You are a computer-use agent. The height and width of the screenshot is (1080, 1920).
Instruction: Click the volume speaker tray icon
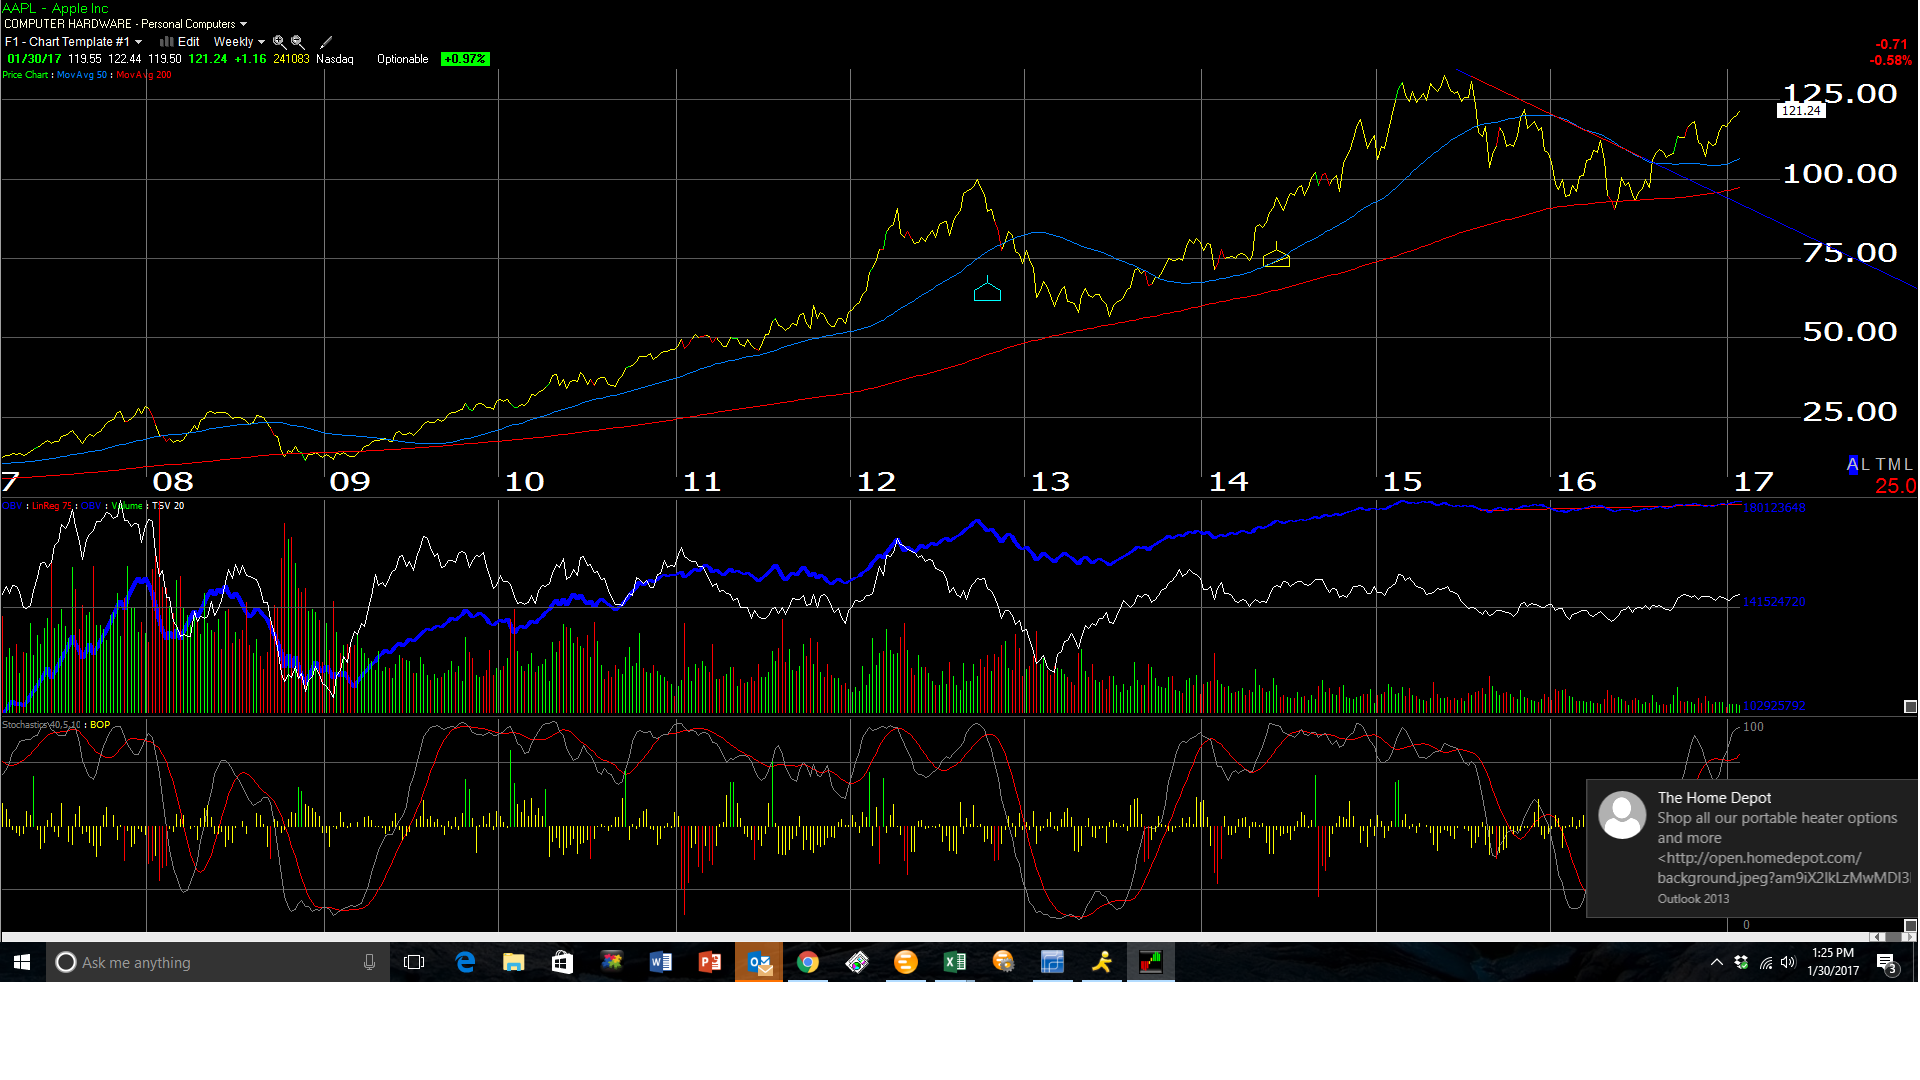point(1788,962)
